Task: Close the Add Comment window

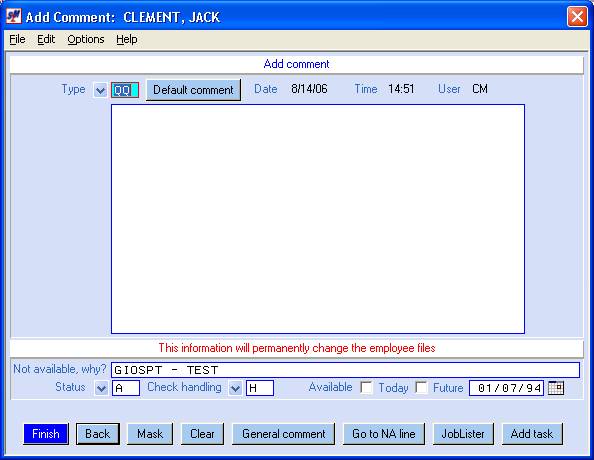Action: [x=577, y=17]
